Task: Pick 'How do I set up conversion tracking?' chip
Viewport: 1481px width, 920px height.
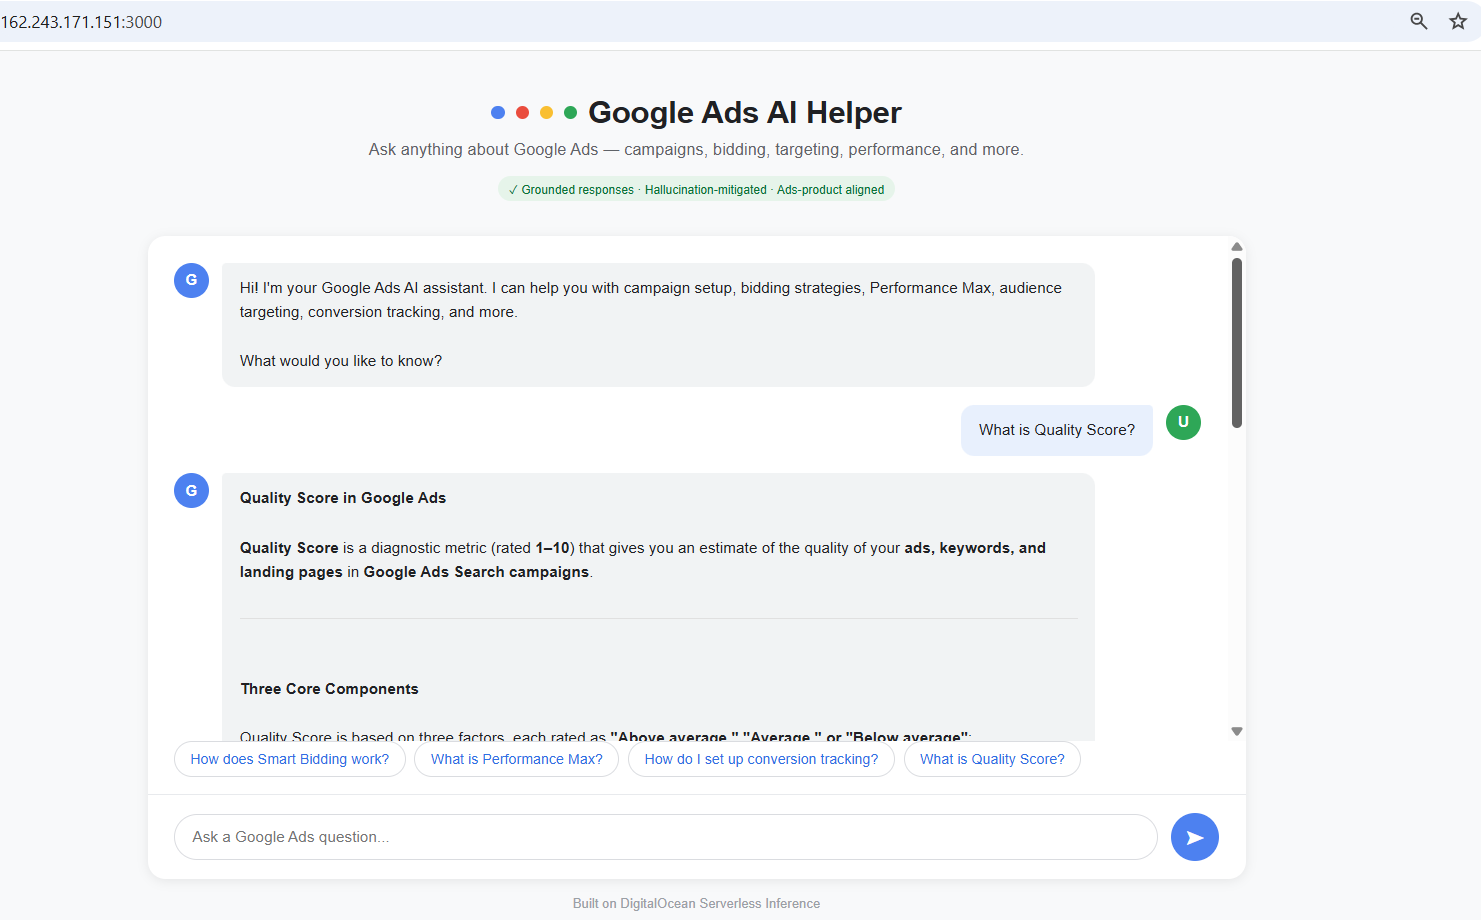Action: point(761,759)
